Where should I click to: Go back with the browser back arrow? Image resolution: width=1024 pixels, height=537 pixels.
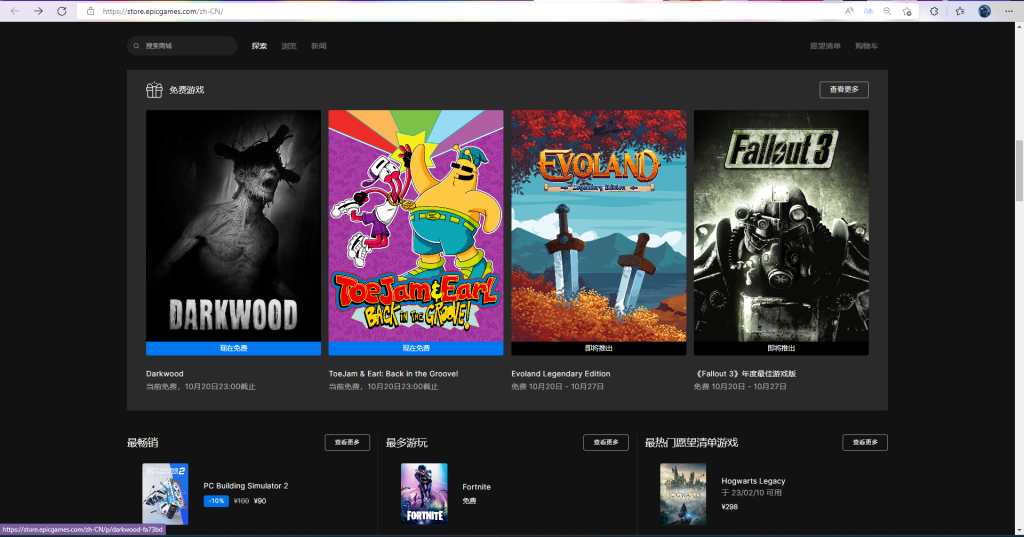coord(15,11)
